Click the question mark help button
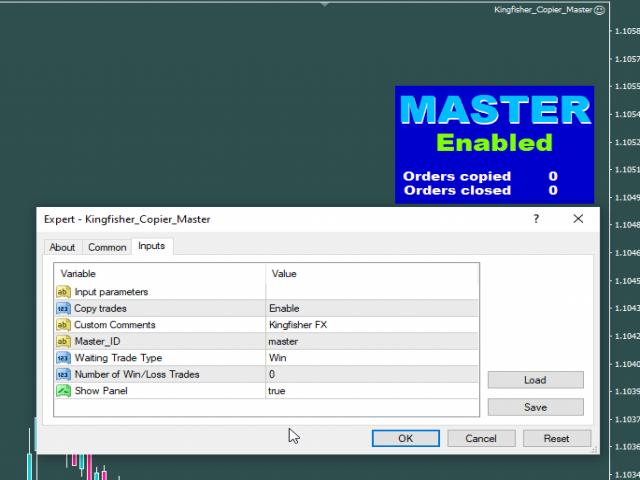The height and width of the screenshot is (480, 640). coord(536,219)
